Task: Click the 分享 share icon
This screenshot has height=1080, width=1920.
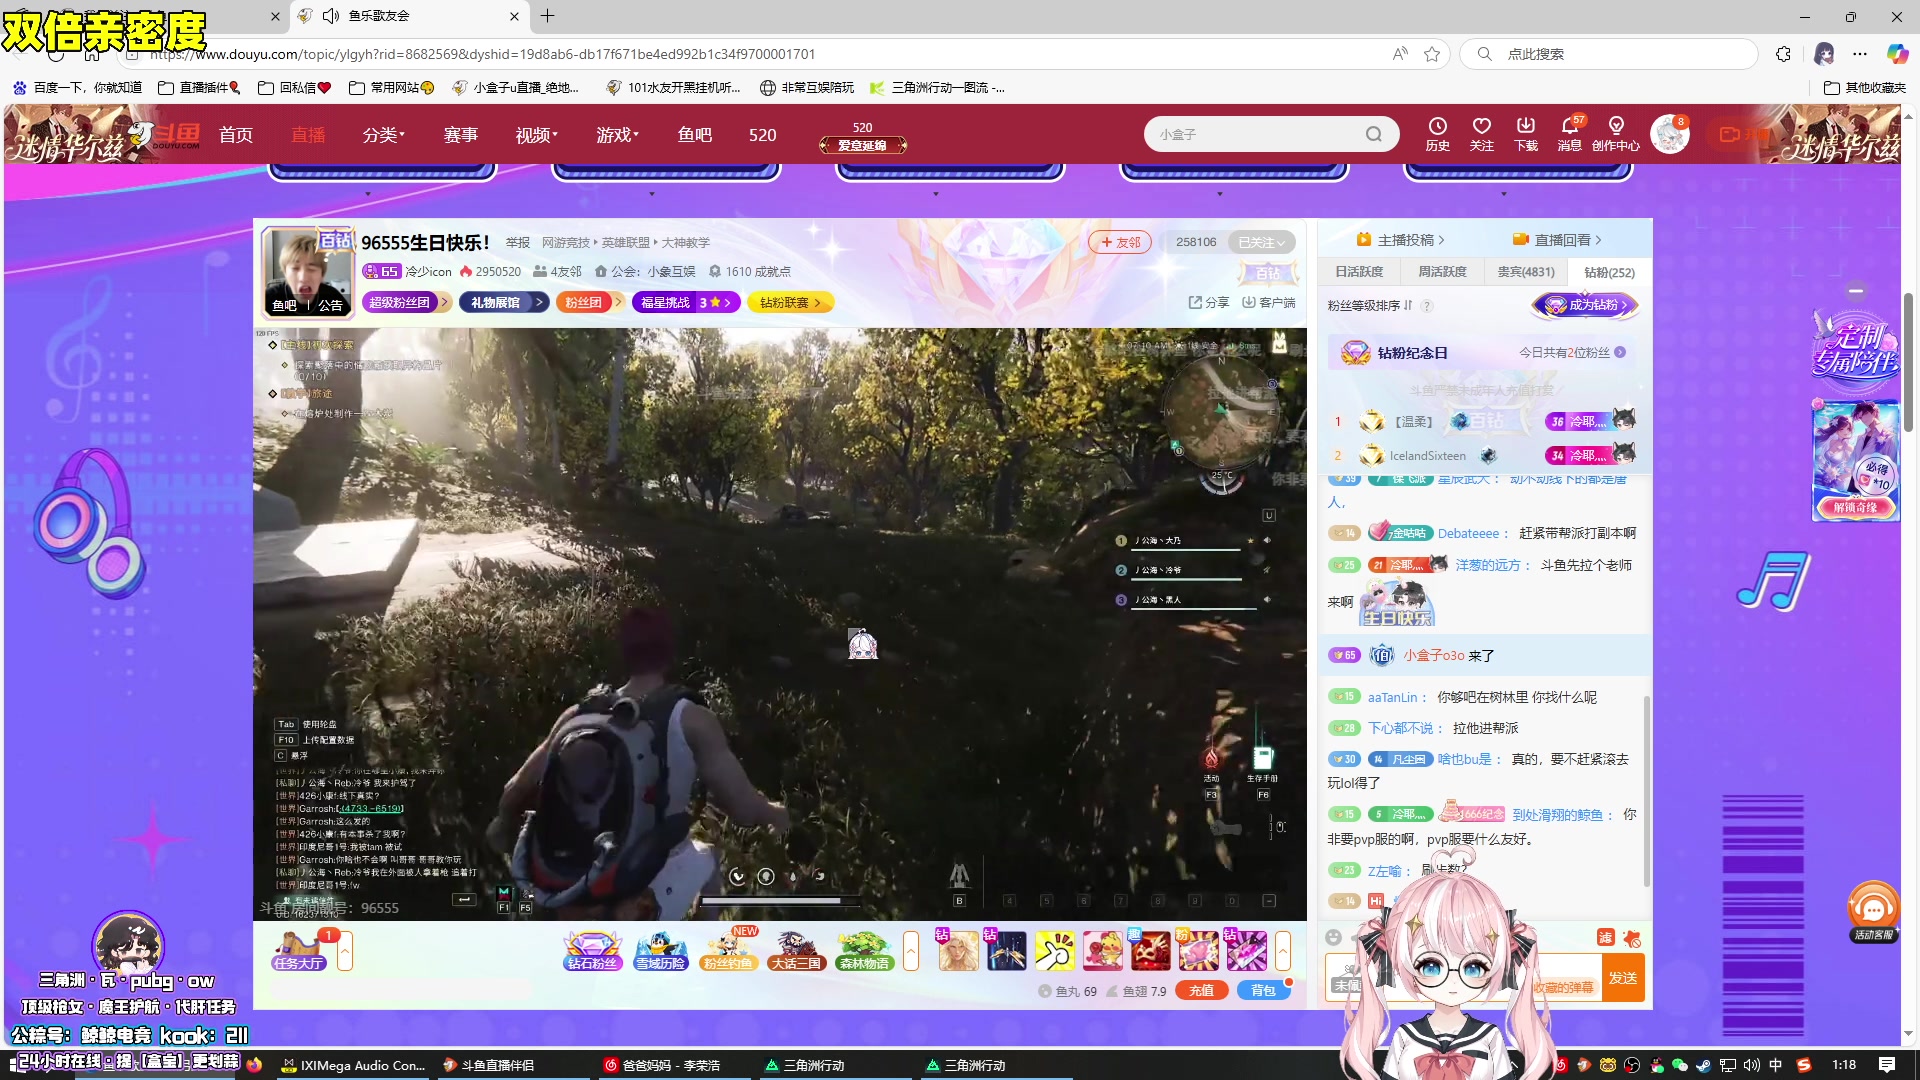Action: [1208, 302]
